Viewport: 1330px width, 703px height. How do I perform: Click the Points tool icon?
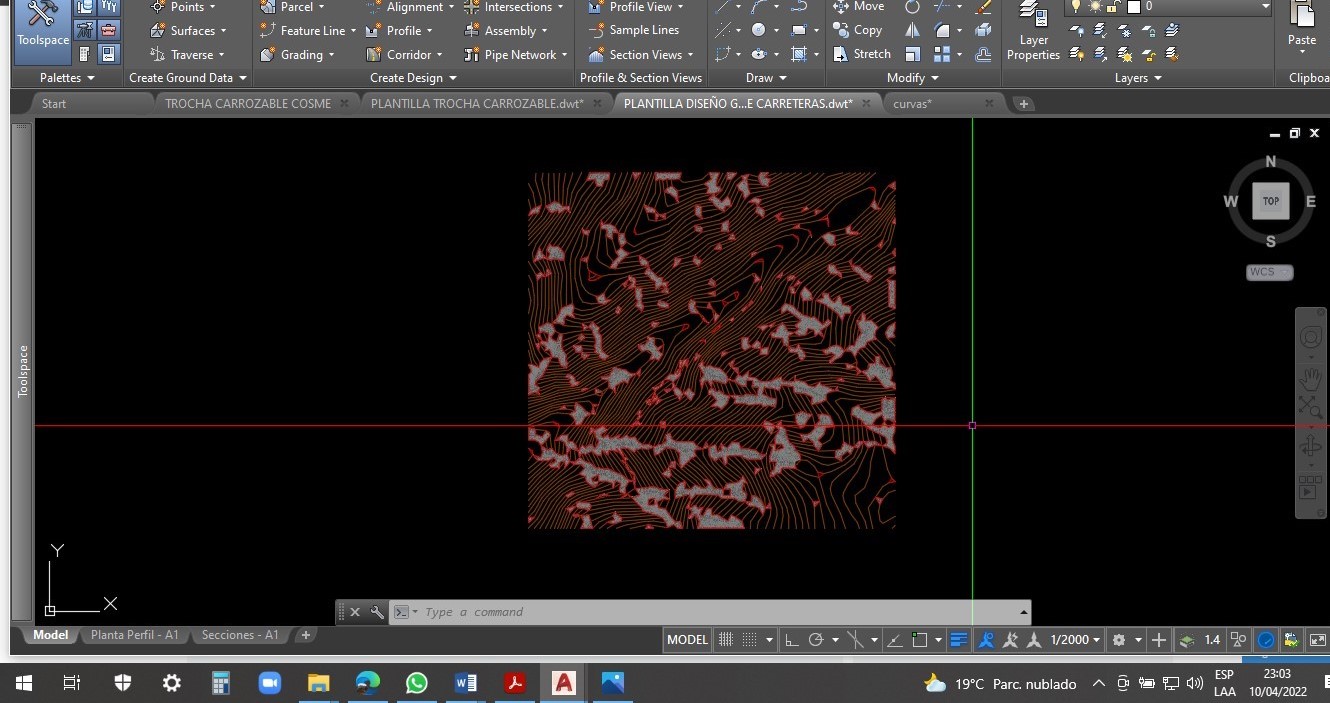tap(158, 7)
